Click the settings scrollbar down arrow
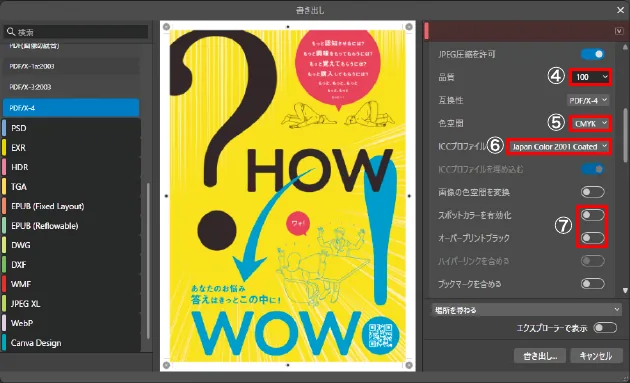 click(x=625, y=290)
